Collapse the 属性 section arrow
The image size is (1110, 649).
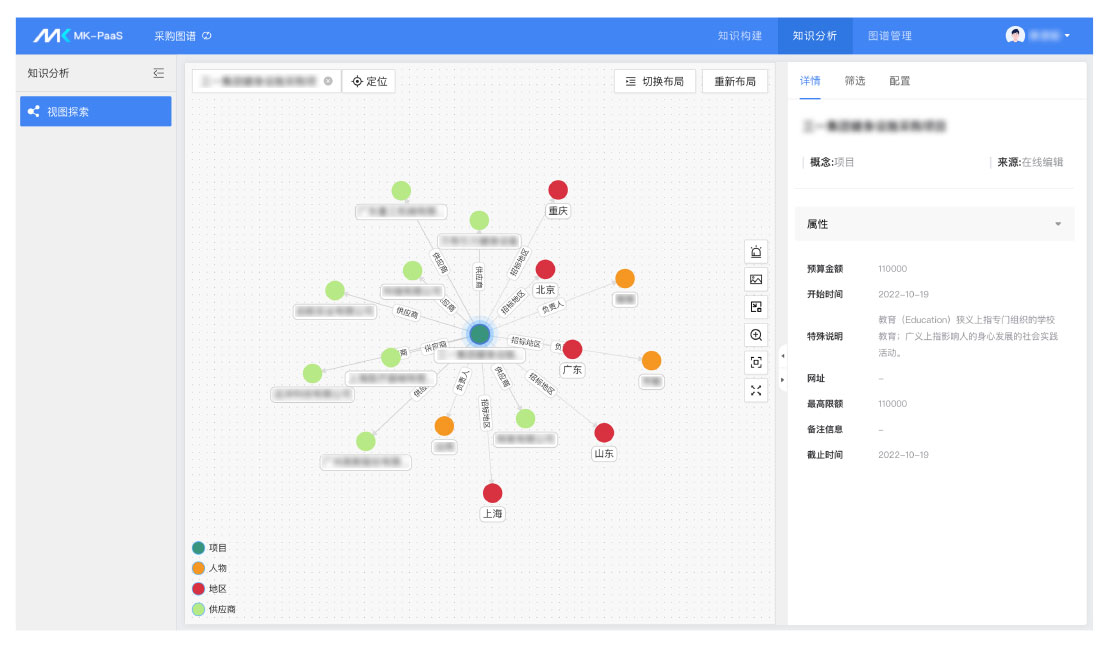(x=1058, y=224)
